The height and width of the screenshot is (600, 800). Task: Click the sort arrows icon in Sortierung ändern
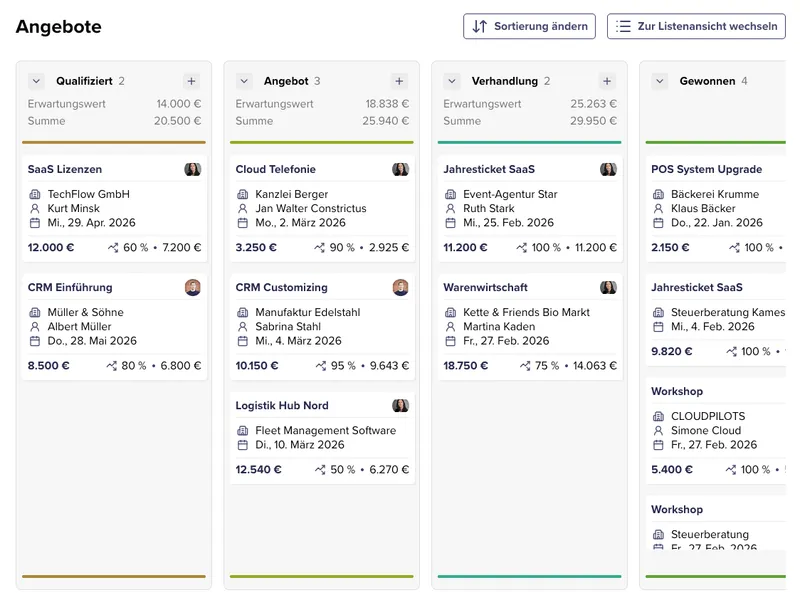pyautogui.click(x=478, y=26)
